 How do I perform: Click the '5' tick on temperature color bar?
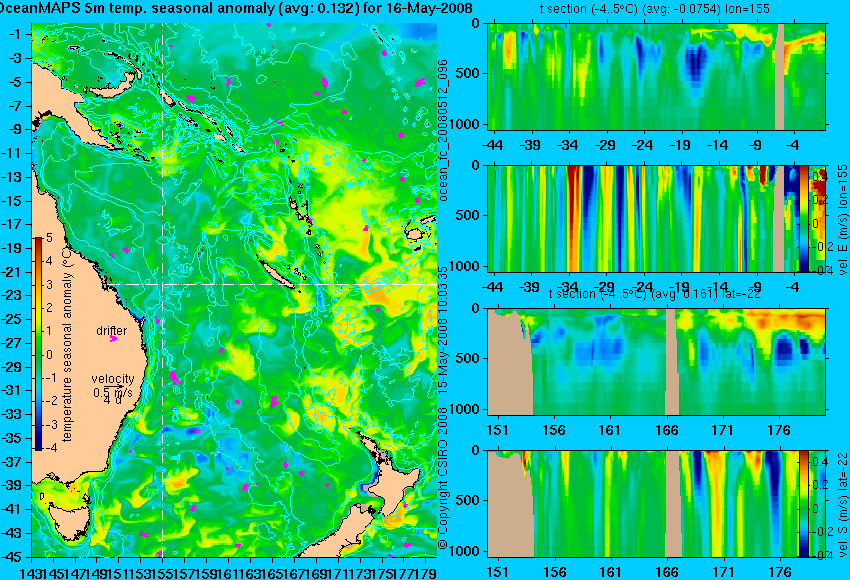pos(49,237)
